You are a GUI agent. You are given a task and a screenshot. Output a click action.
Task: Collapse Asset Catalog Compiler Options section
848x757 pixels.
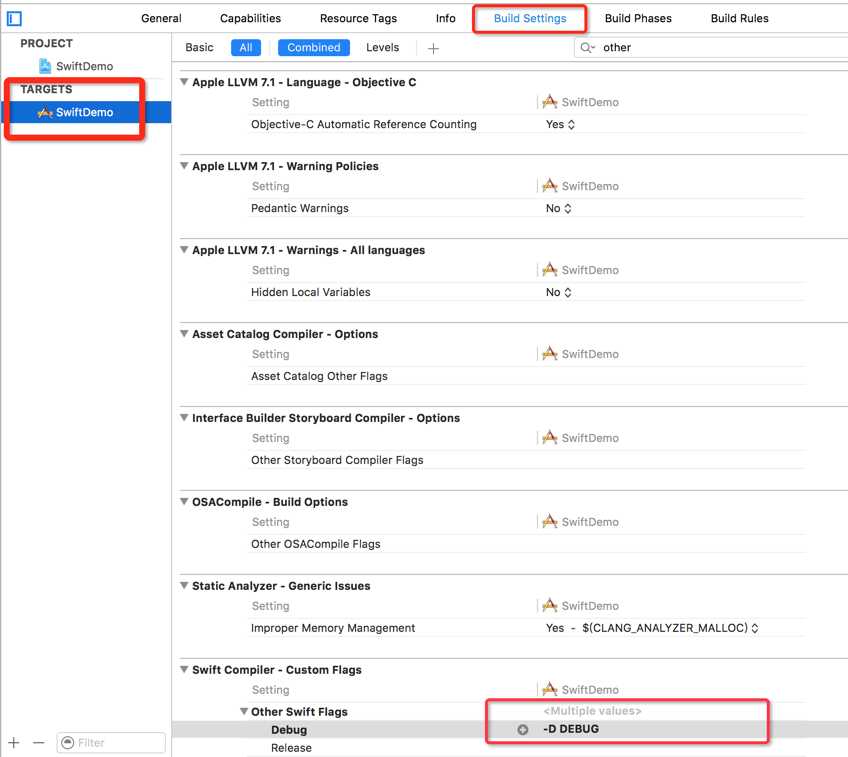(184, 334)
